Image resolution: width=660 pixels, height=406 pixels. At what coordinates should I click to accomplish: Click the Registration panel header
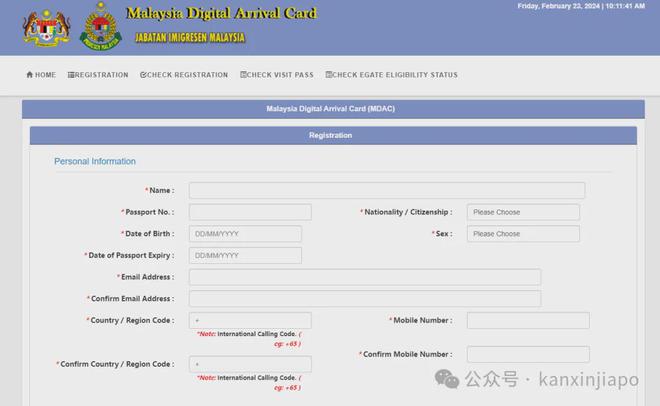[333, 135]
